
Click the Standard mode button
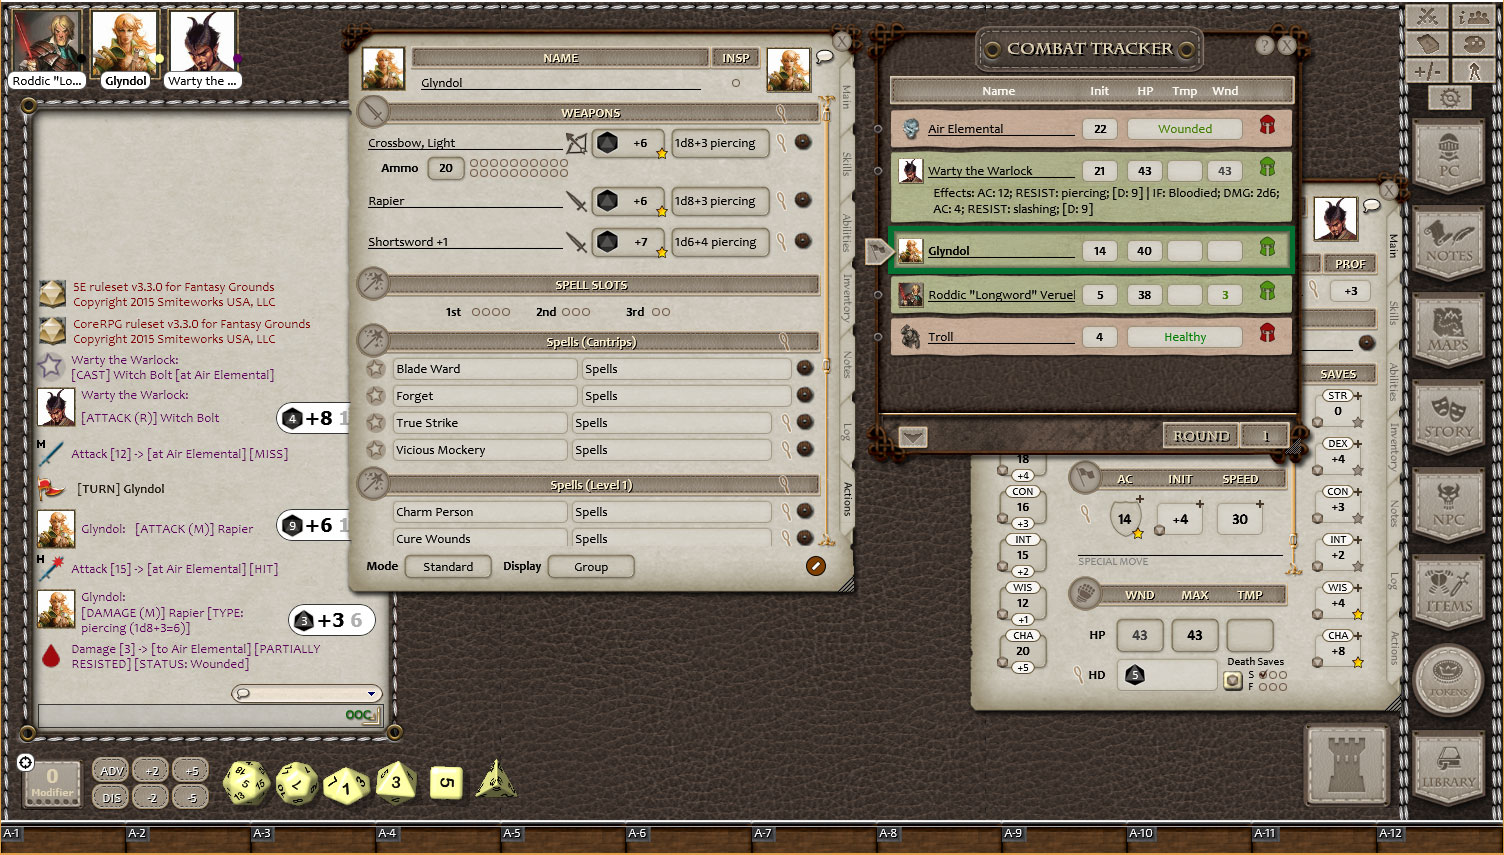(x=448, y=566)
